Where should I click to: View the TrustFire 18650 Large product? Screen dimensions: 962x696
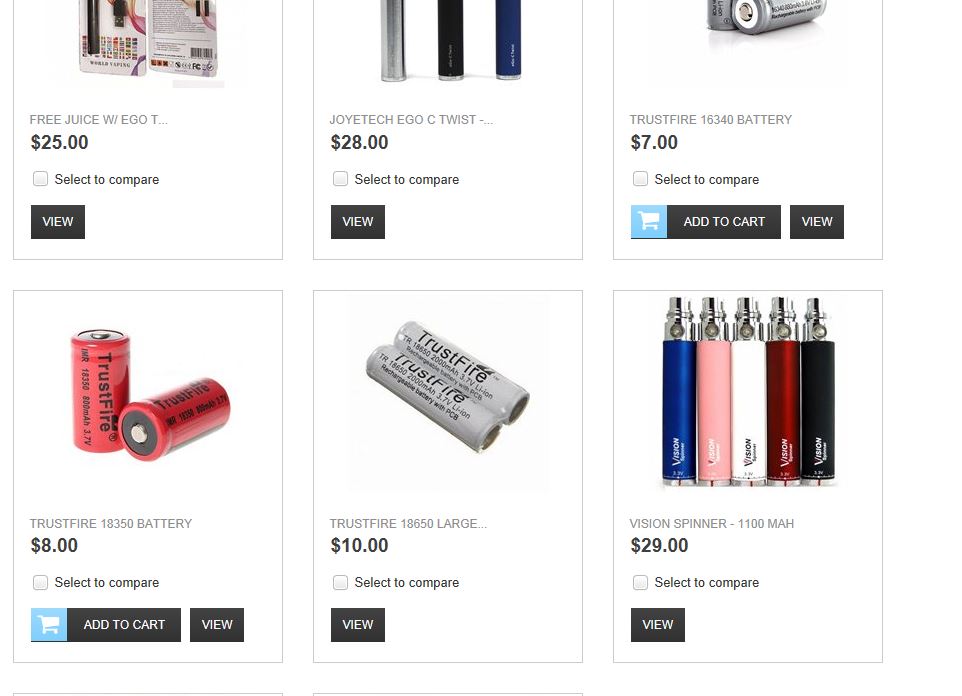358,625
